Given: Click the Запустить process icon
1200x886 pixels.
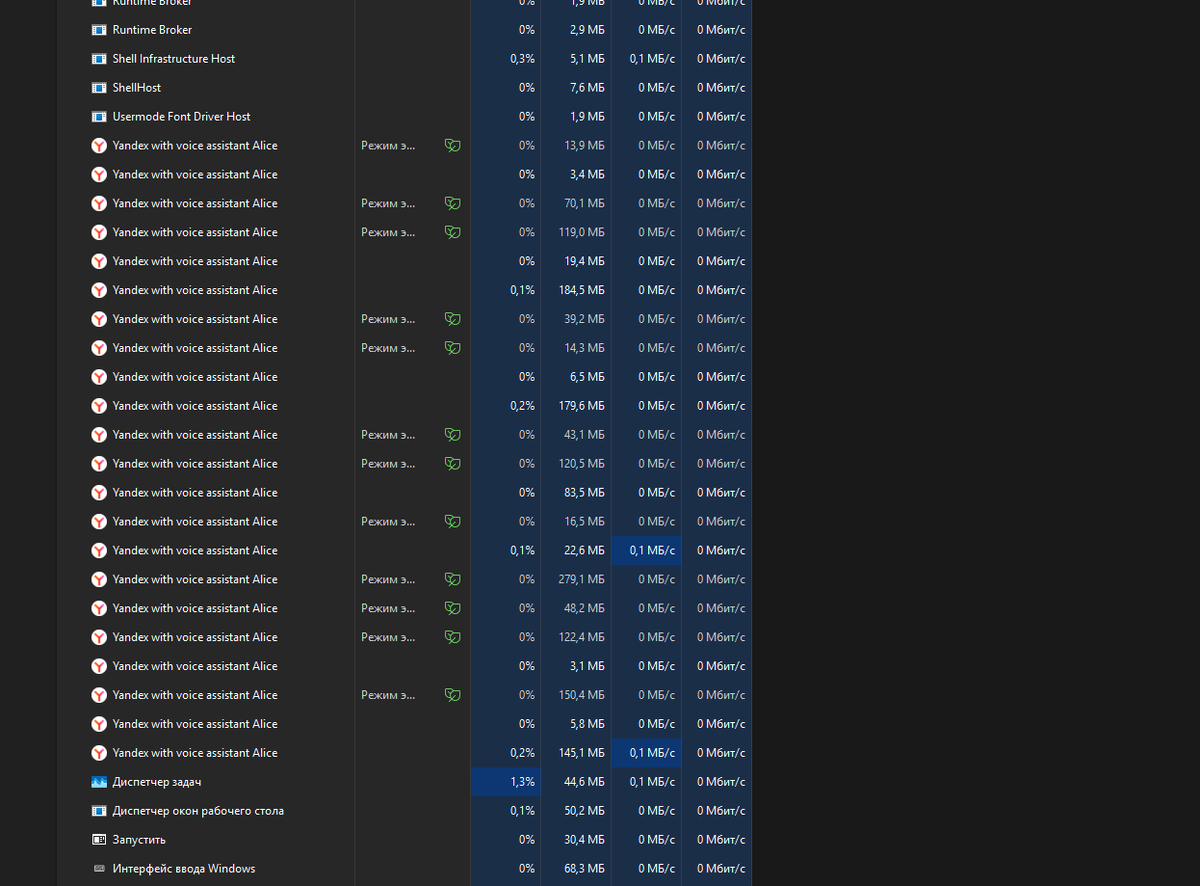Looking at the screenshot, I should [x=99, y=840].
